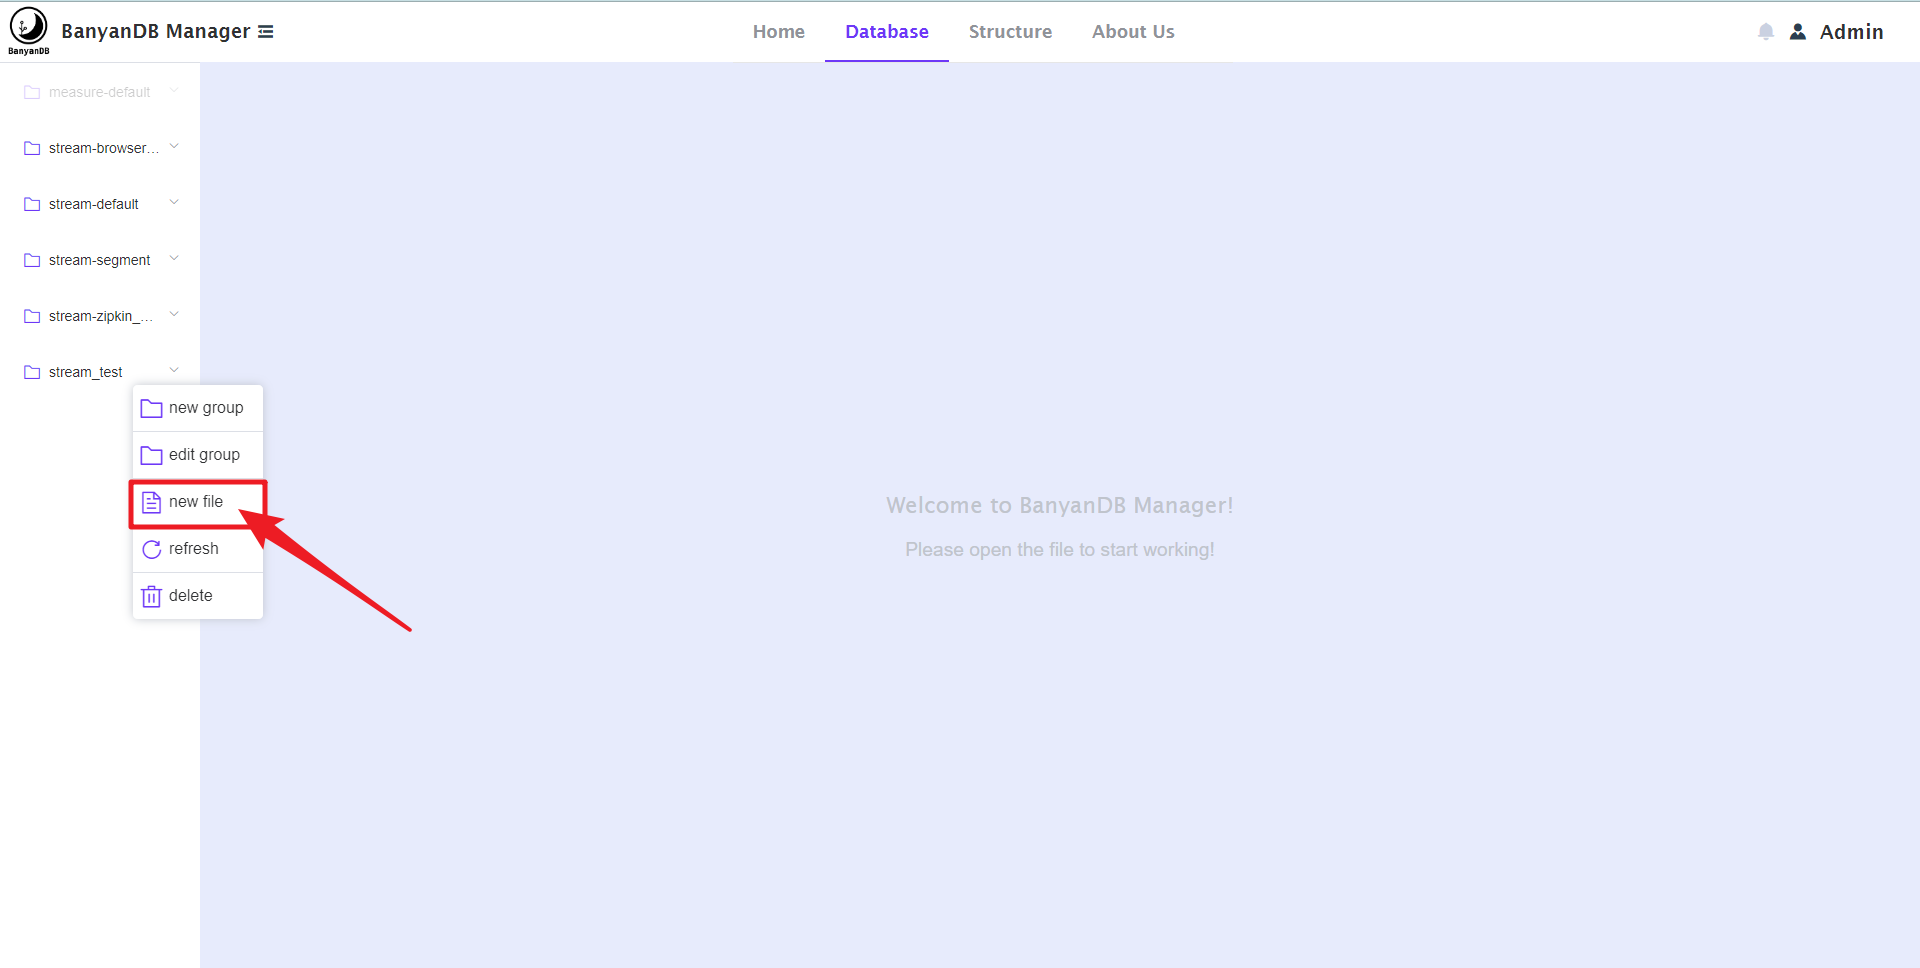Expand the stream-segment group chevron
This screenshot has width=1920, height=968.
click(x=174, y=259)
